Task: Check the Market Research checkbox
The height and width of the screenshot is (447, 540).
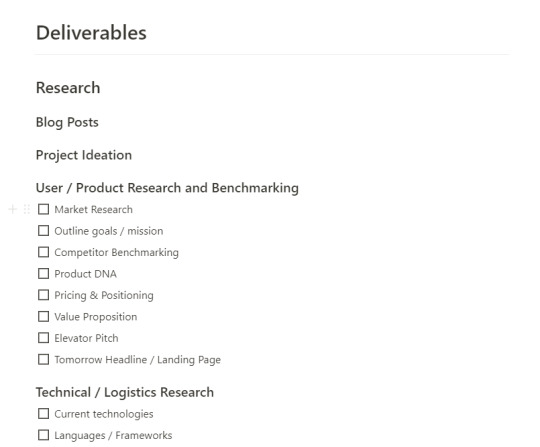Action: point(43,209)
